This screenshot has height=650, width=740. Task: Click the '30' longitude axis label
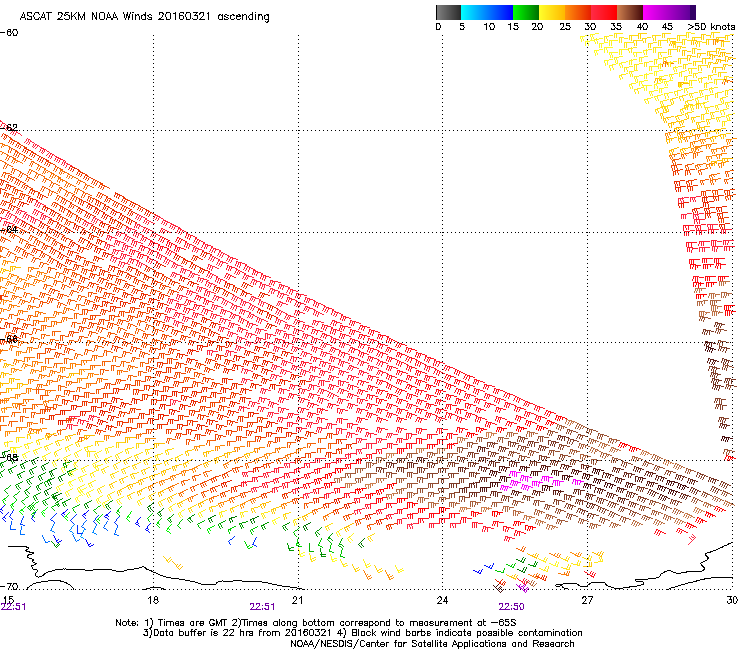(732, 600)
